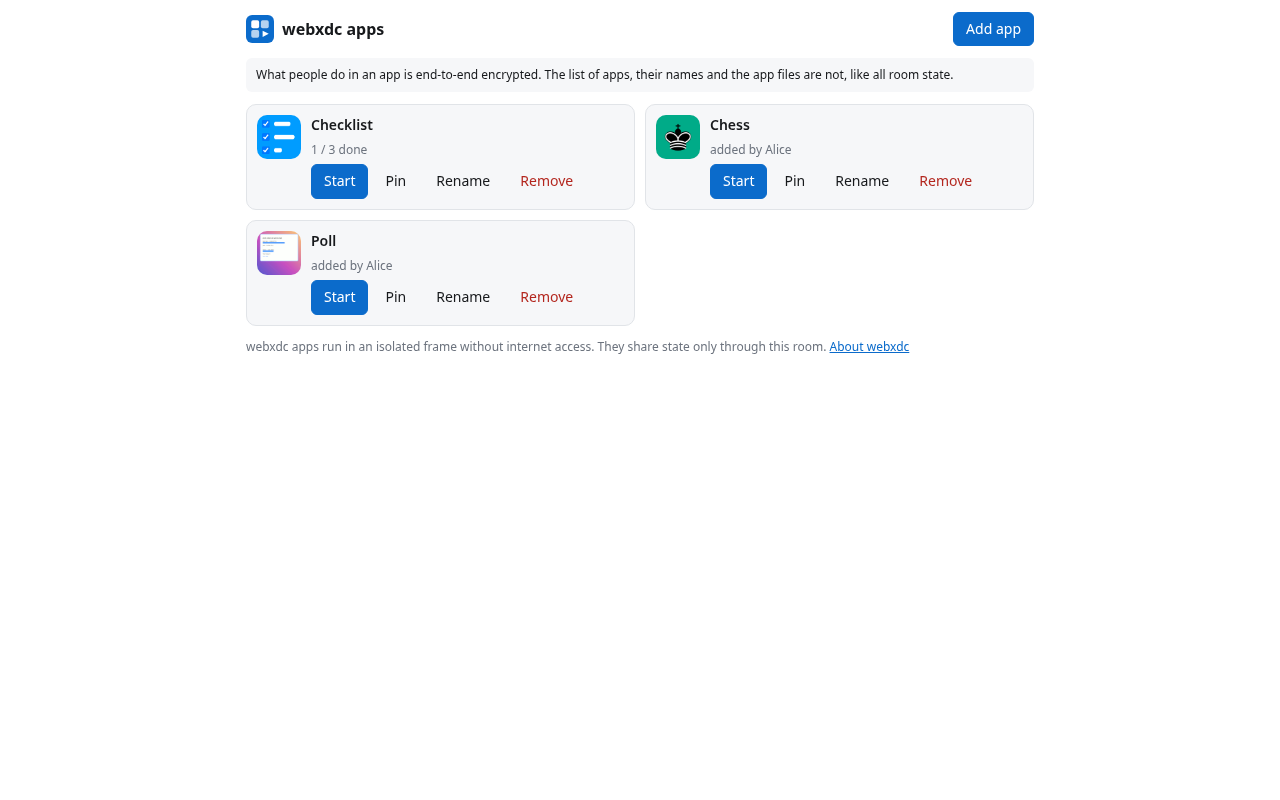The height and width of the screenshot is (800, 1280).
Task: Click the Chess app title
Action: click(730, 125)
